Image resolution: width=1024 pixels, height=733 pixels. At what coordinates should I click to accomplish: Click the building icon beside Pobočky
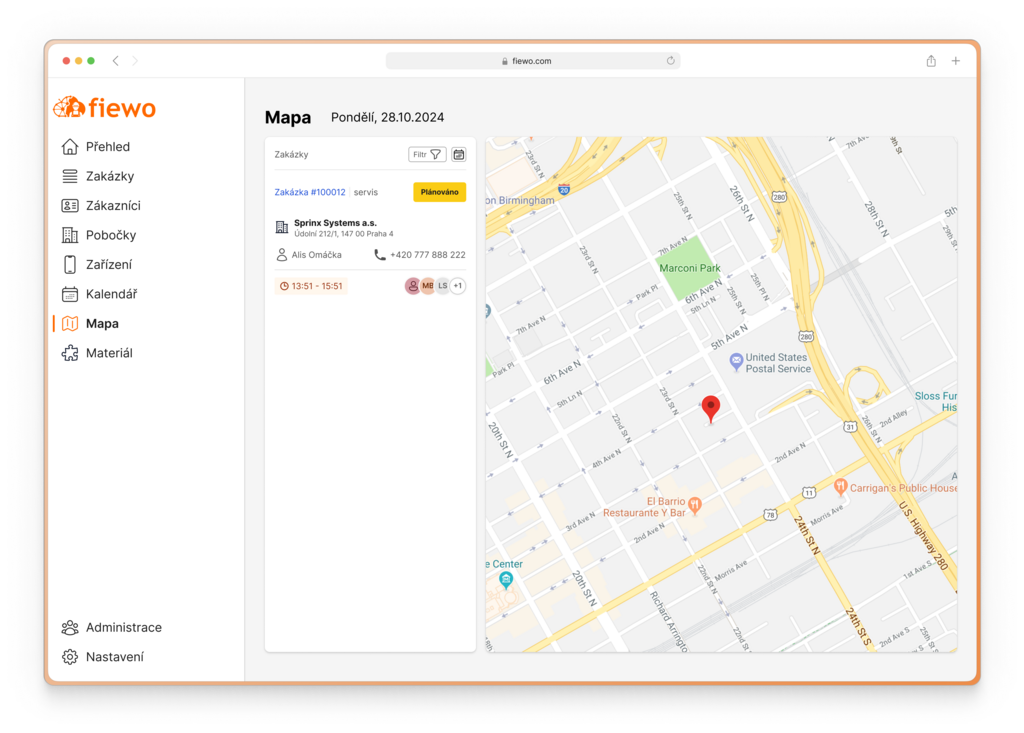click(x=70, y=235)
